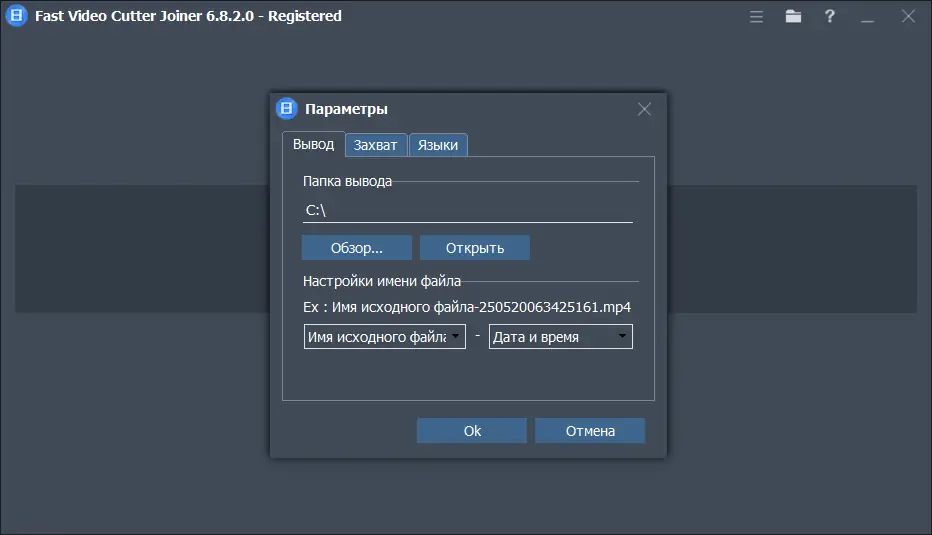
Task: Close the Параметры dialog with X
Action: [x=644, y=109]
